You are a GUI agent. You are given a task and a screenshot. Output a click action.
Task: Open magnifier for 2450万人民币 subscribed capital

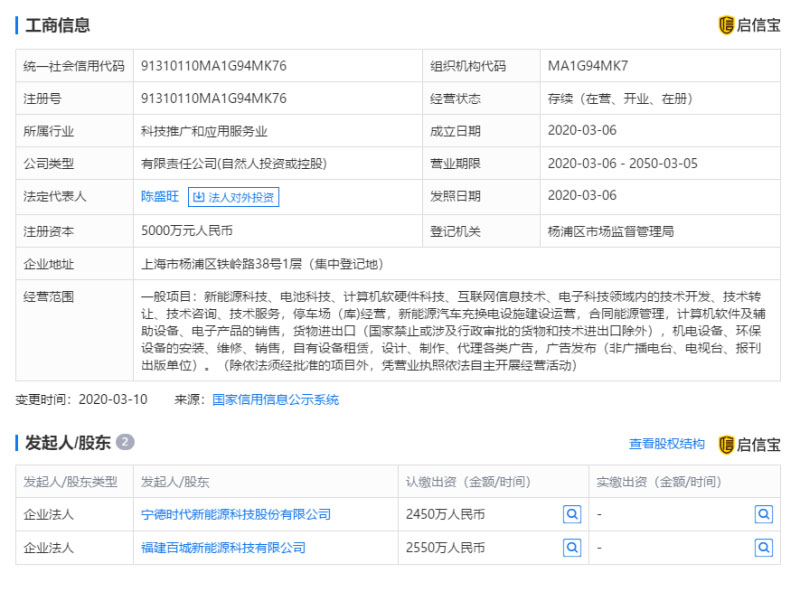point(571,514)
